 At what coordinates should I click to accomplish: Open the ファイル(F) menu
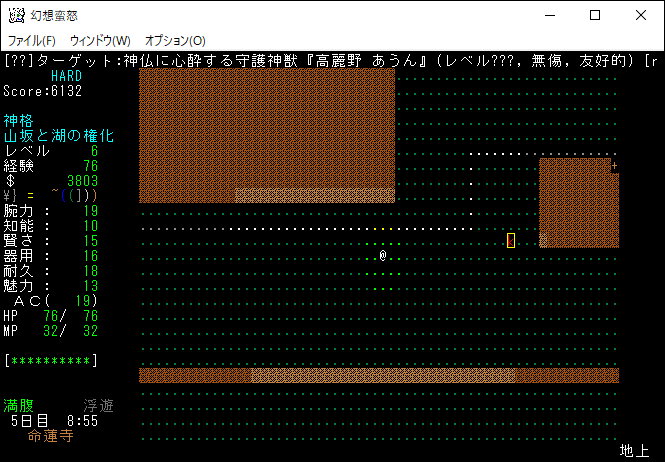[32, 41]
